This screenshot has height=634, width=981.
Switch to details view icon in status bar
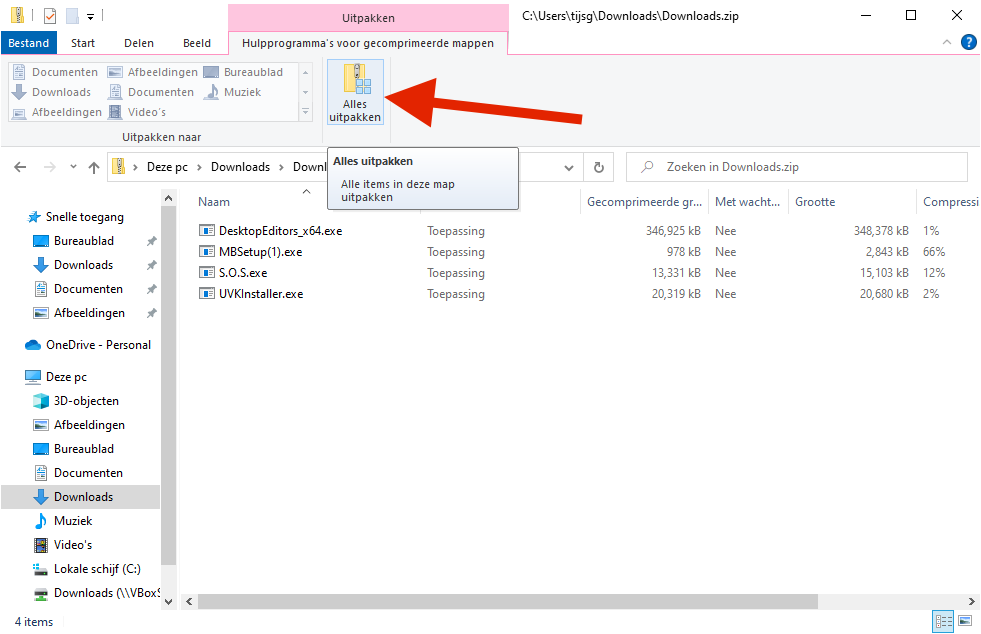click(x=942, y=621)
